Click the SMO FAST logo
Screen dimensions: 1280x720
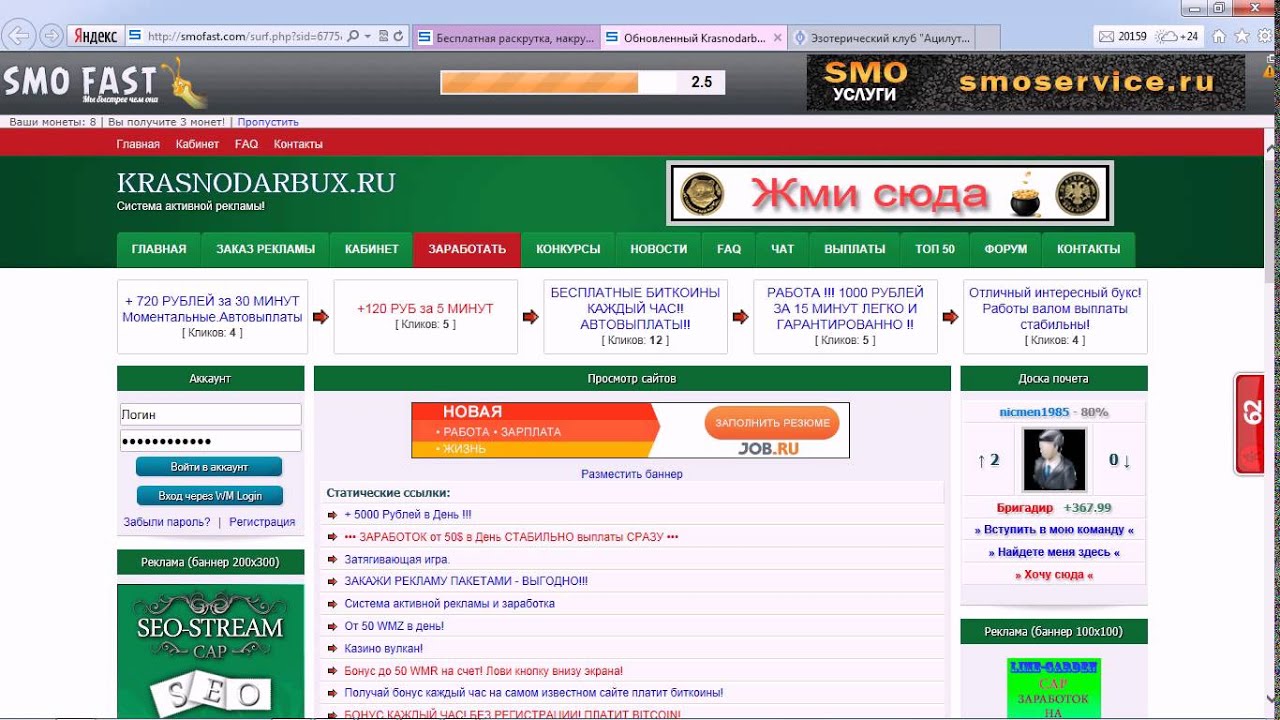104,83
